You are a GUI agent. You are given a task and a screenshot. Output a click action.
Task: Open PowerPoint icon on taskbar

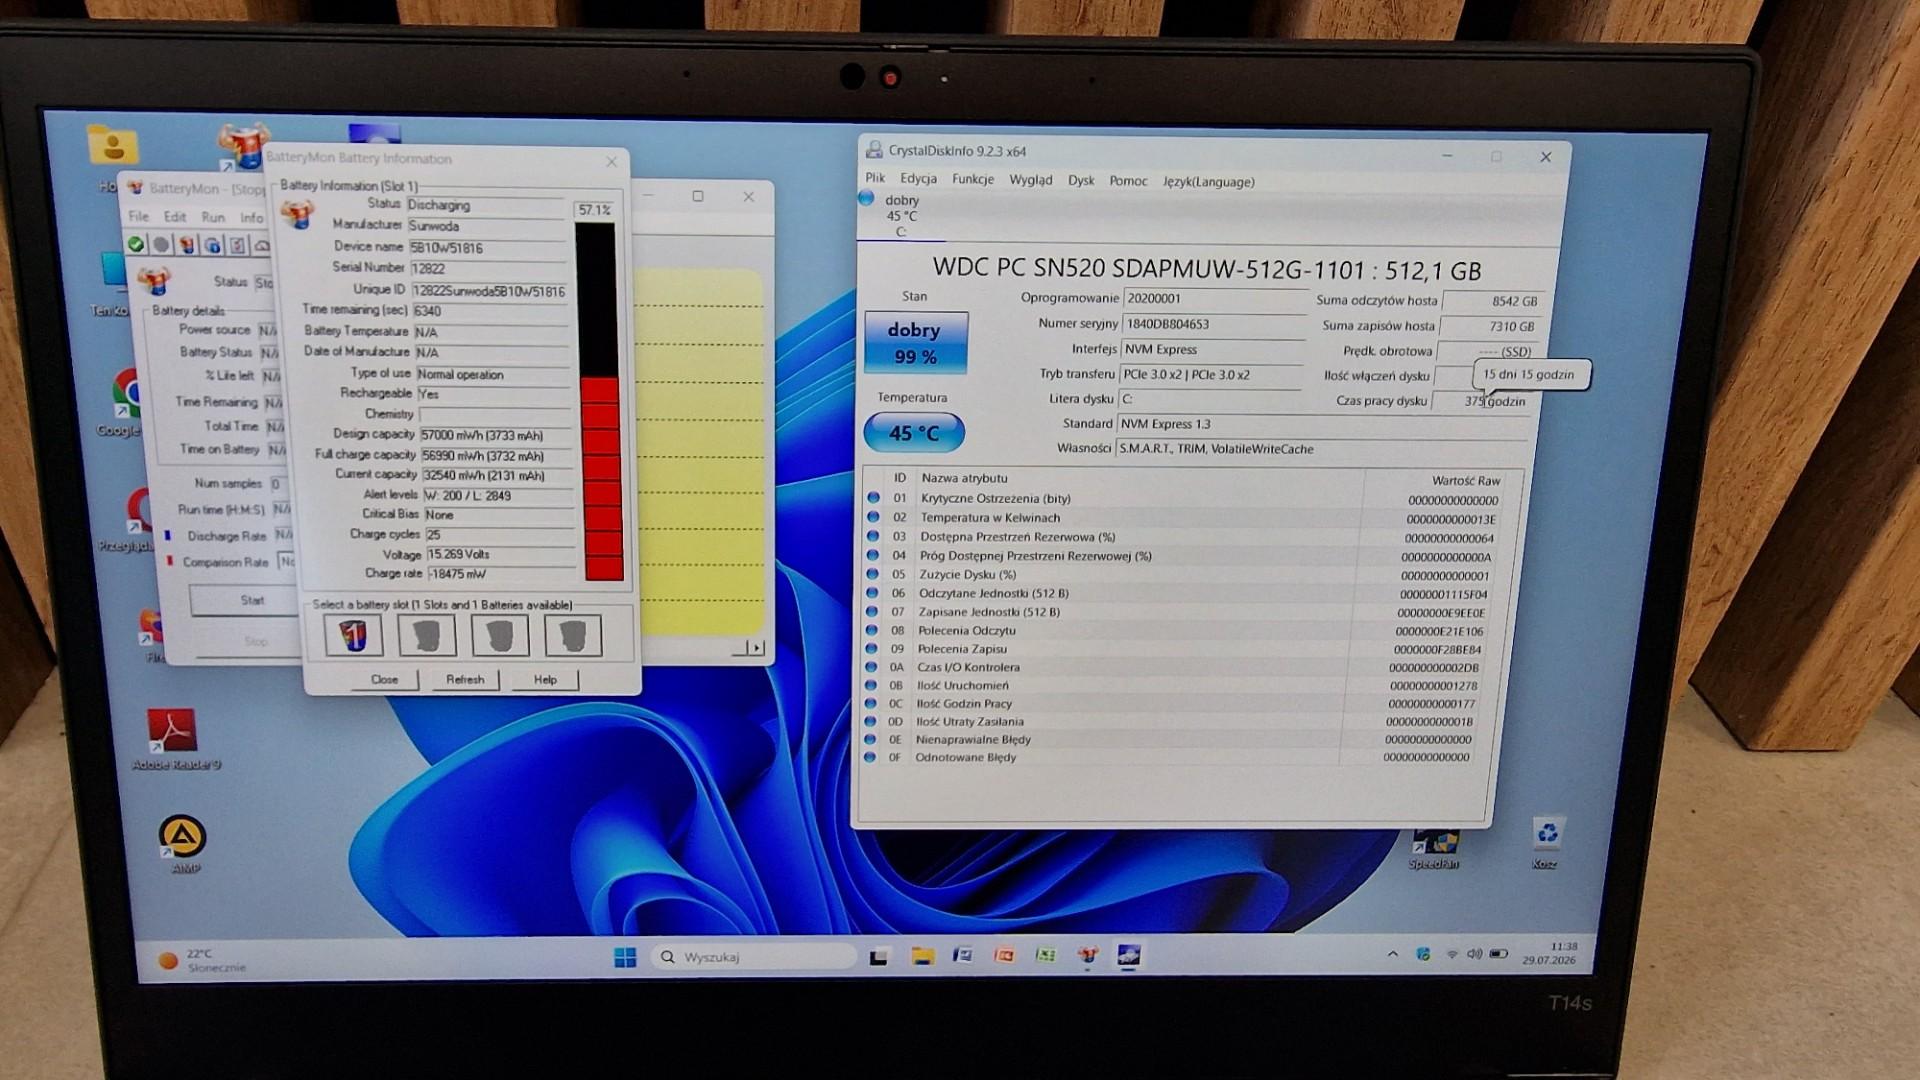pyautogui.click(x=1004, y=956)
